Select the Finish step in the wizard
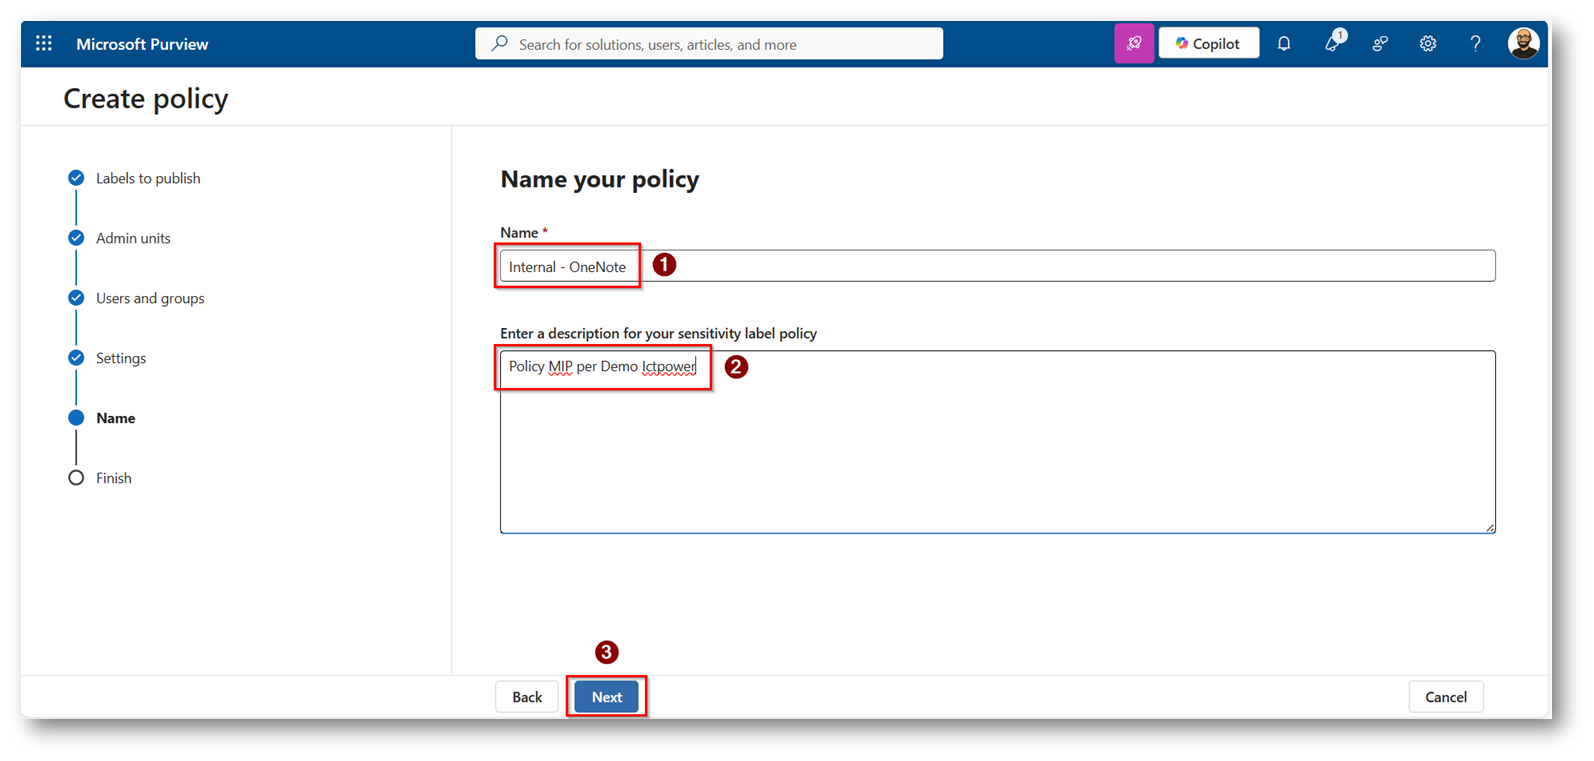Screen dimensions: 1594x761 tap(114, 478)
